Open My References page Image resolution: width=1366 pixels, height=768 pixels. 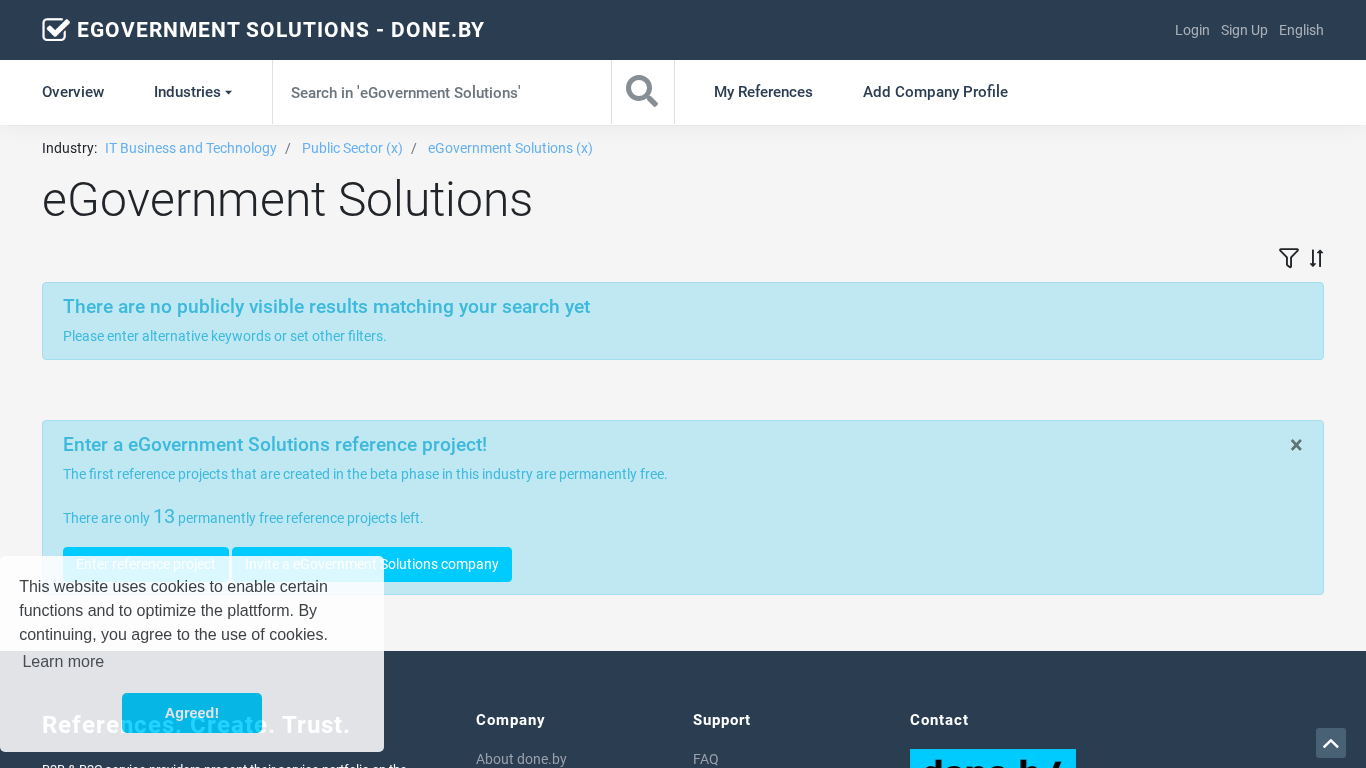click(x=763, y=92)
